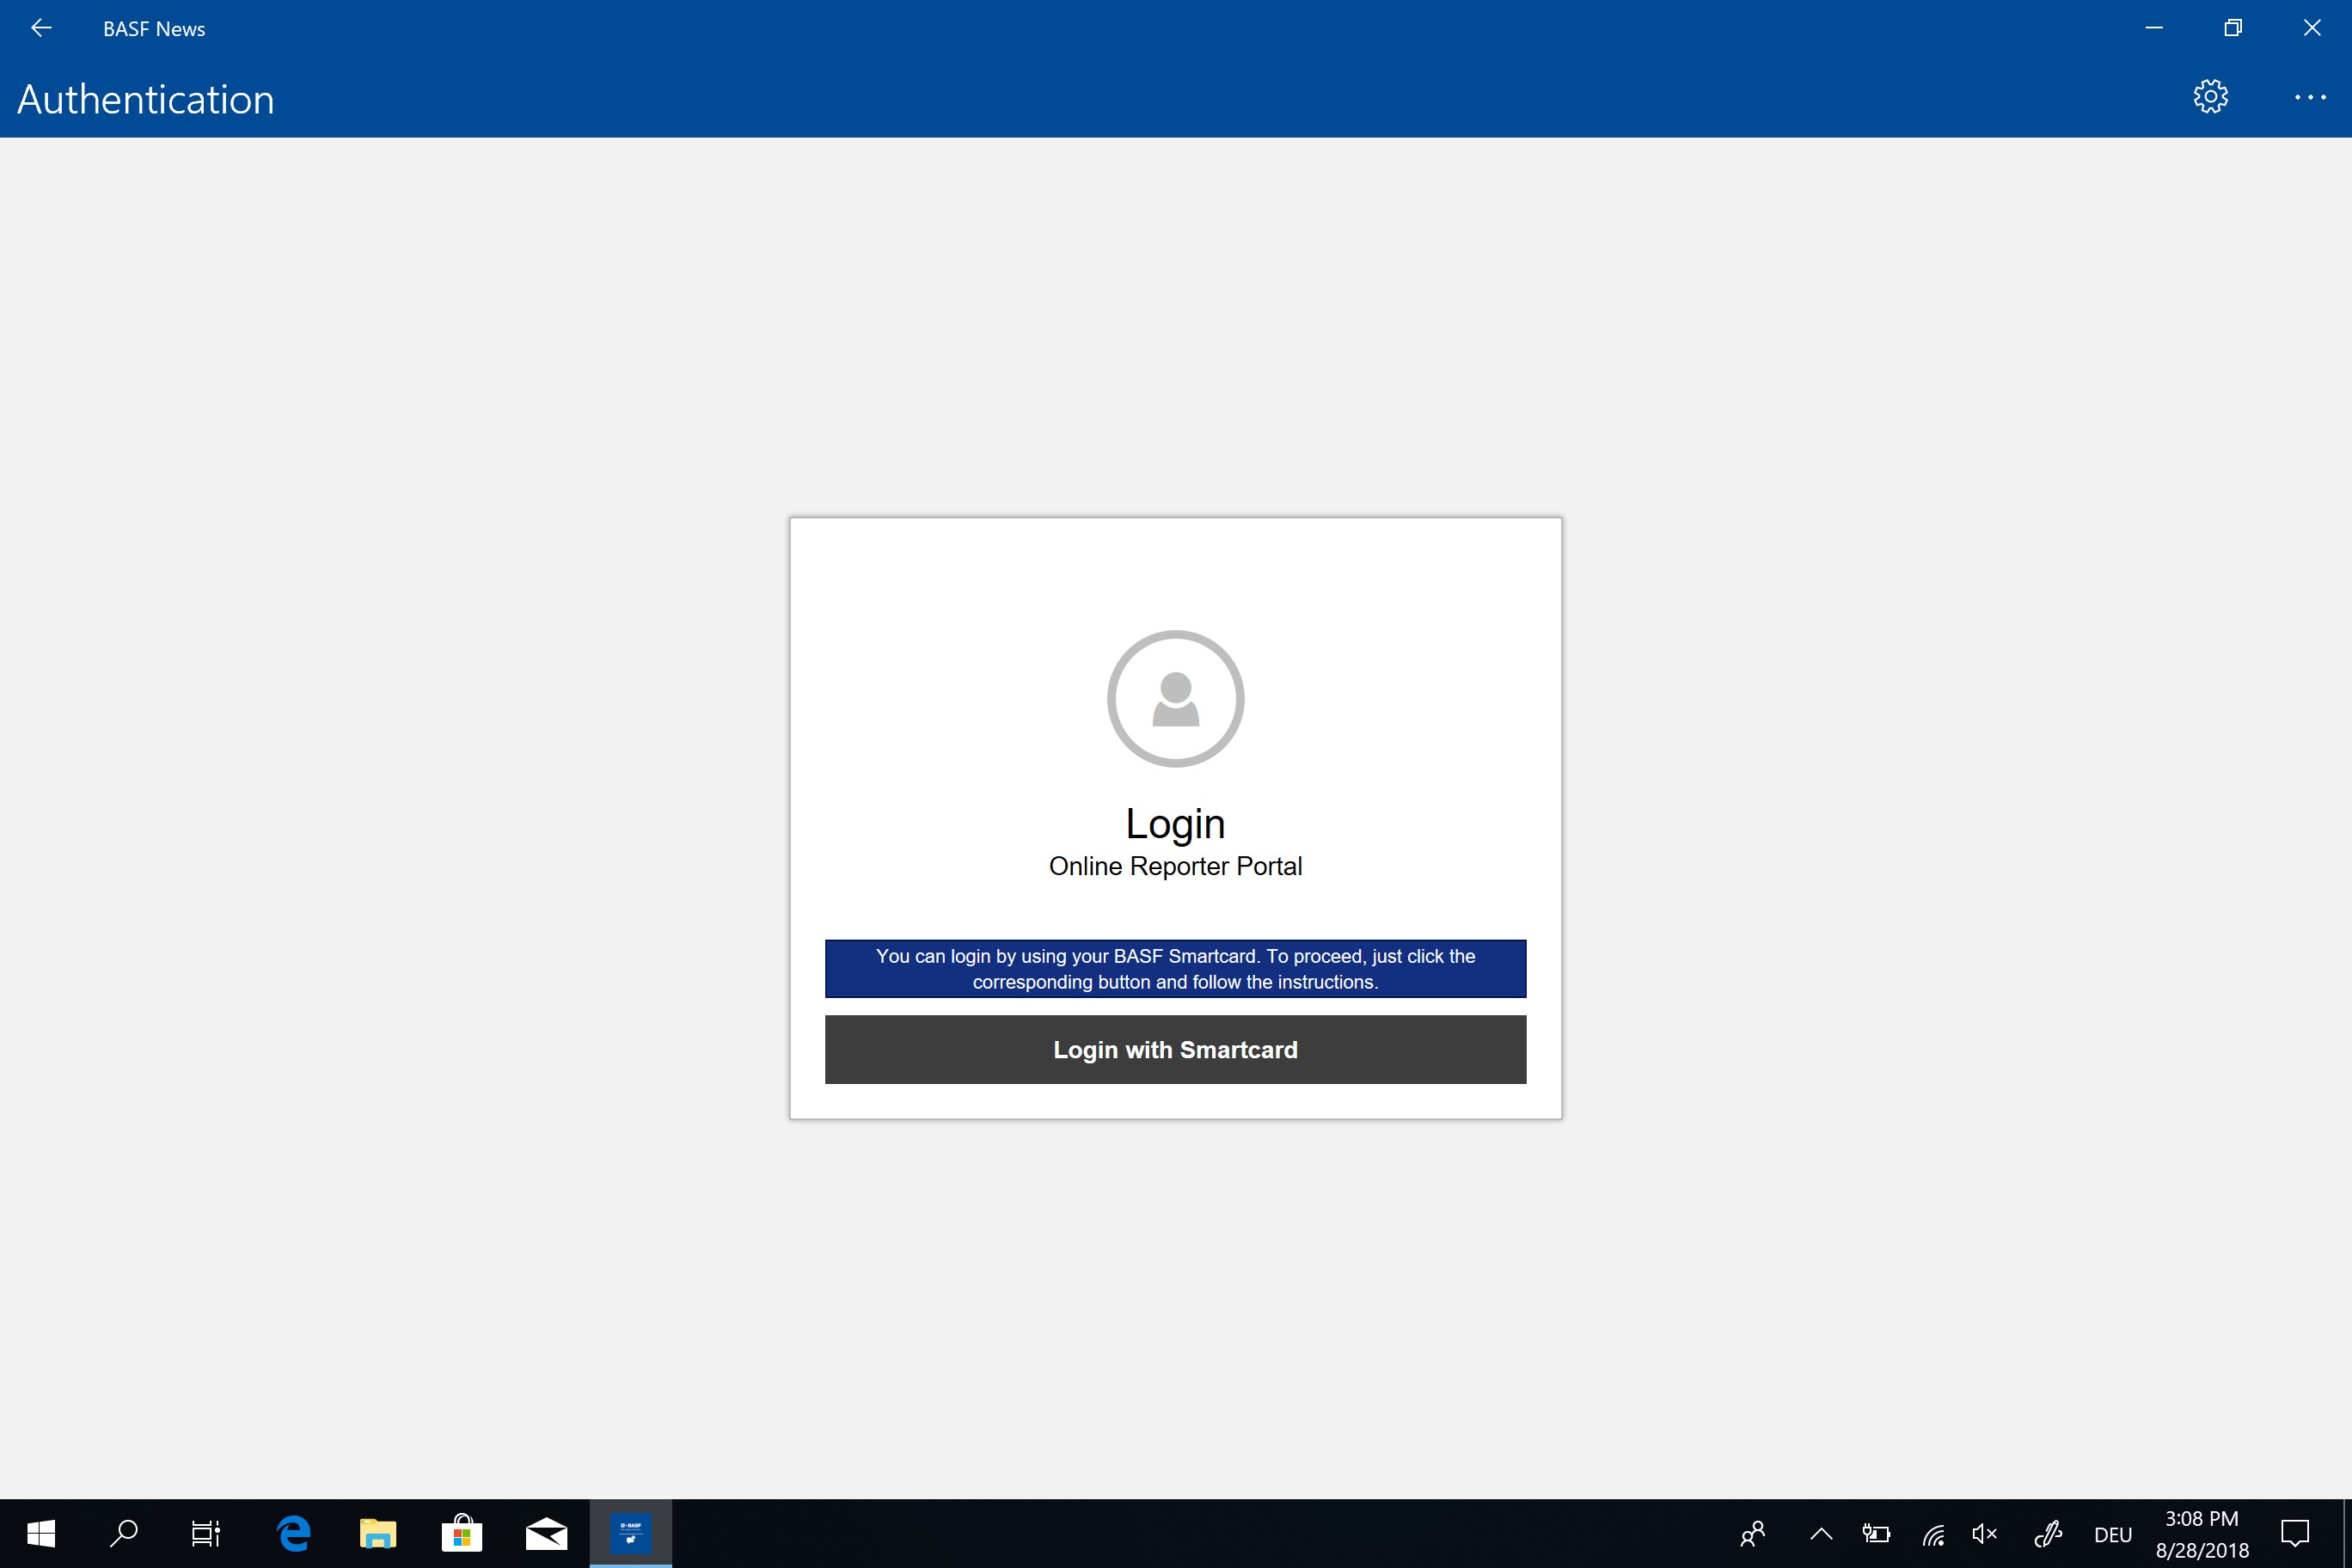Click the user avatar circle on the login card
2352x1568 pixels.
click(x=1175, y=698)
